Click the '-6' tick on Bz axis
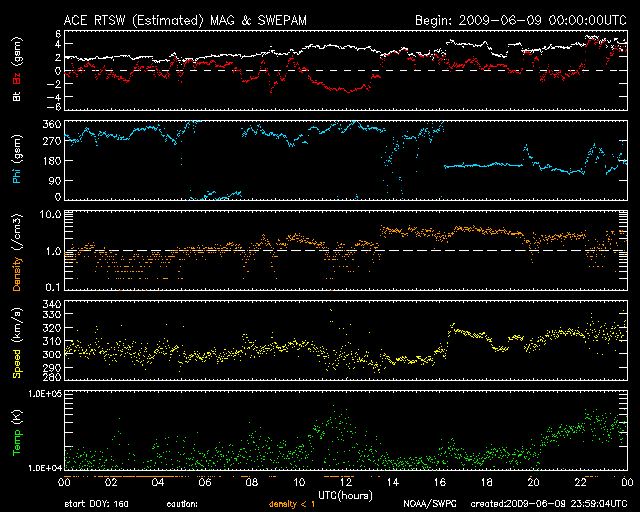Image resolution: width=640 pixels, height=512 pixels. coord(53,107)
